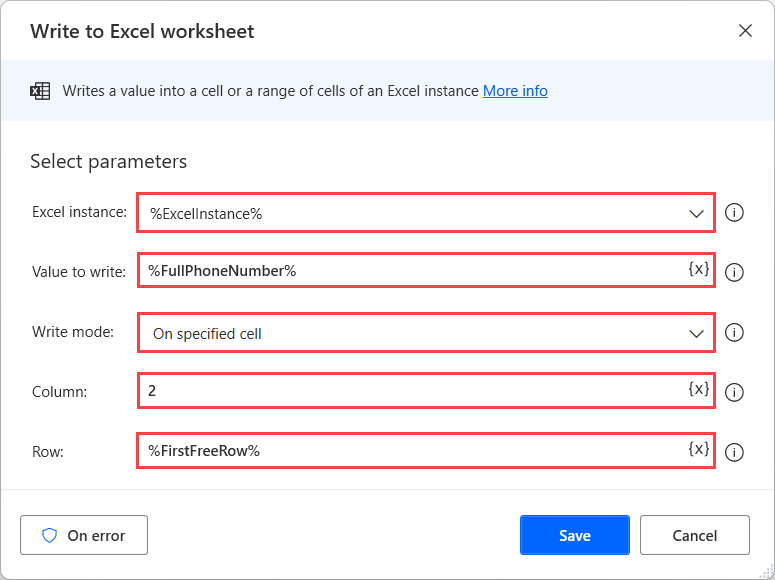The image size is (775, 580).
Task: Open variable picker in Row field
Action: tap(699, 448)
